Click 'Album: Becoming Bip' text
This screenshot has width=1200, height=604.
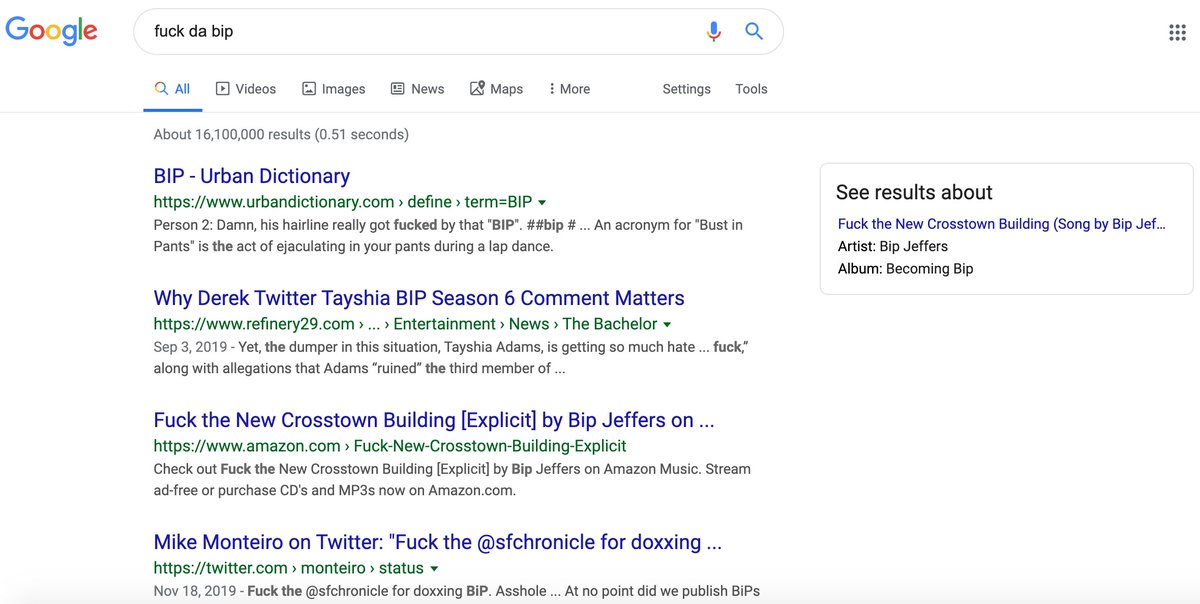click(x=905, y=268)
